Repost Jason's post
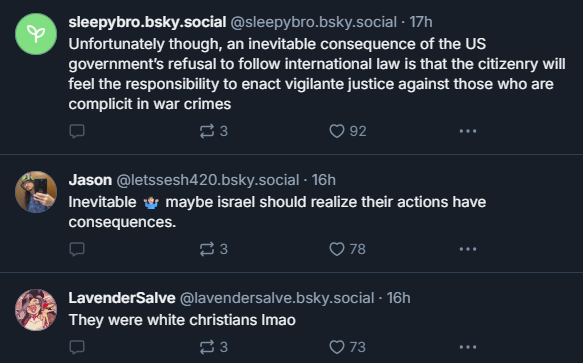Image resolution: width=583 pixels, height=363 pixels. [213, 249]
